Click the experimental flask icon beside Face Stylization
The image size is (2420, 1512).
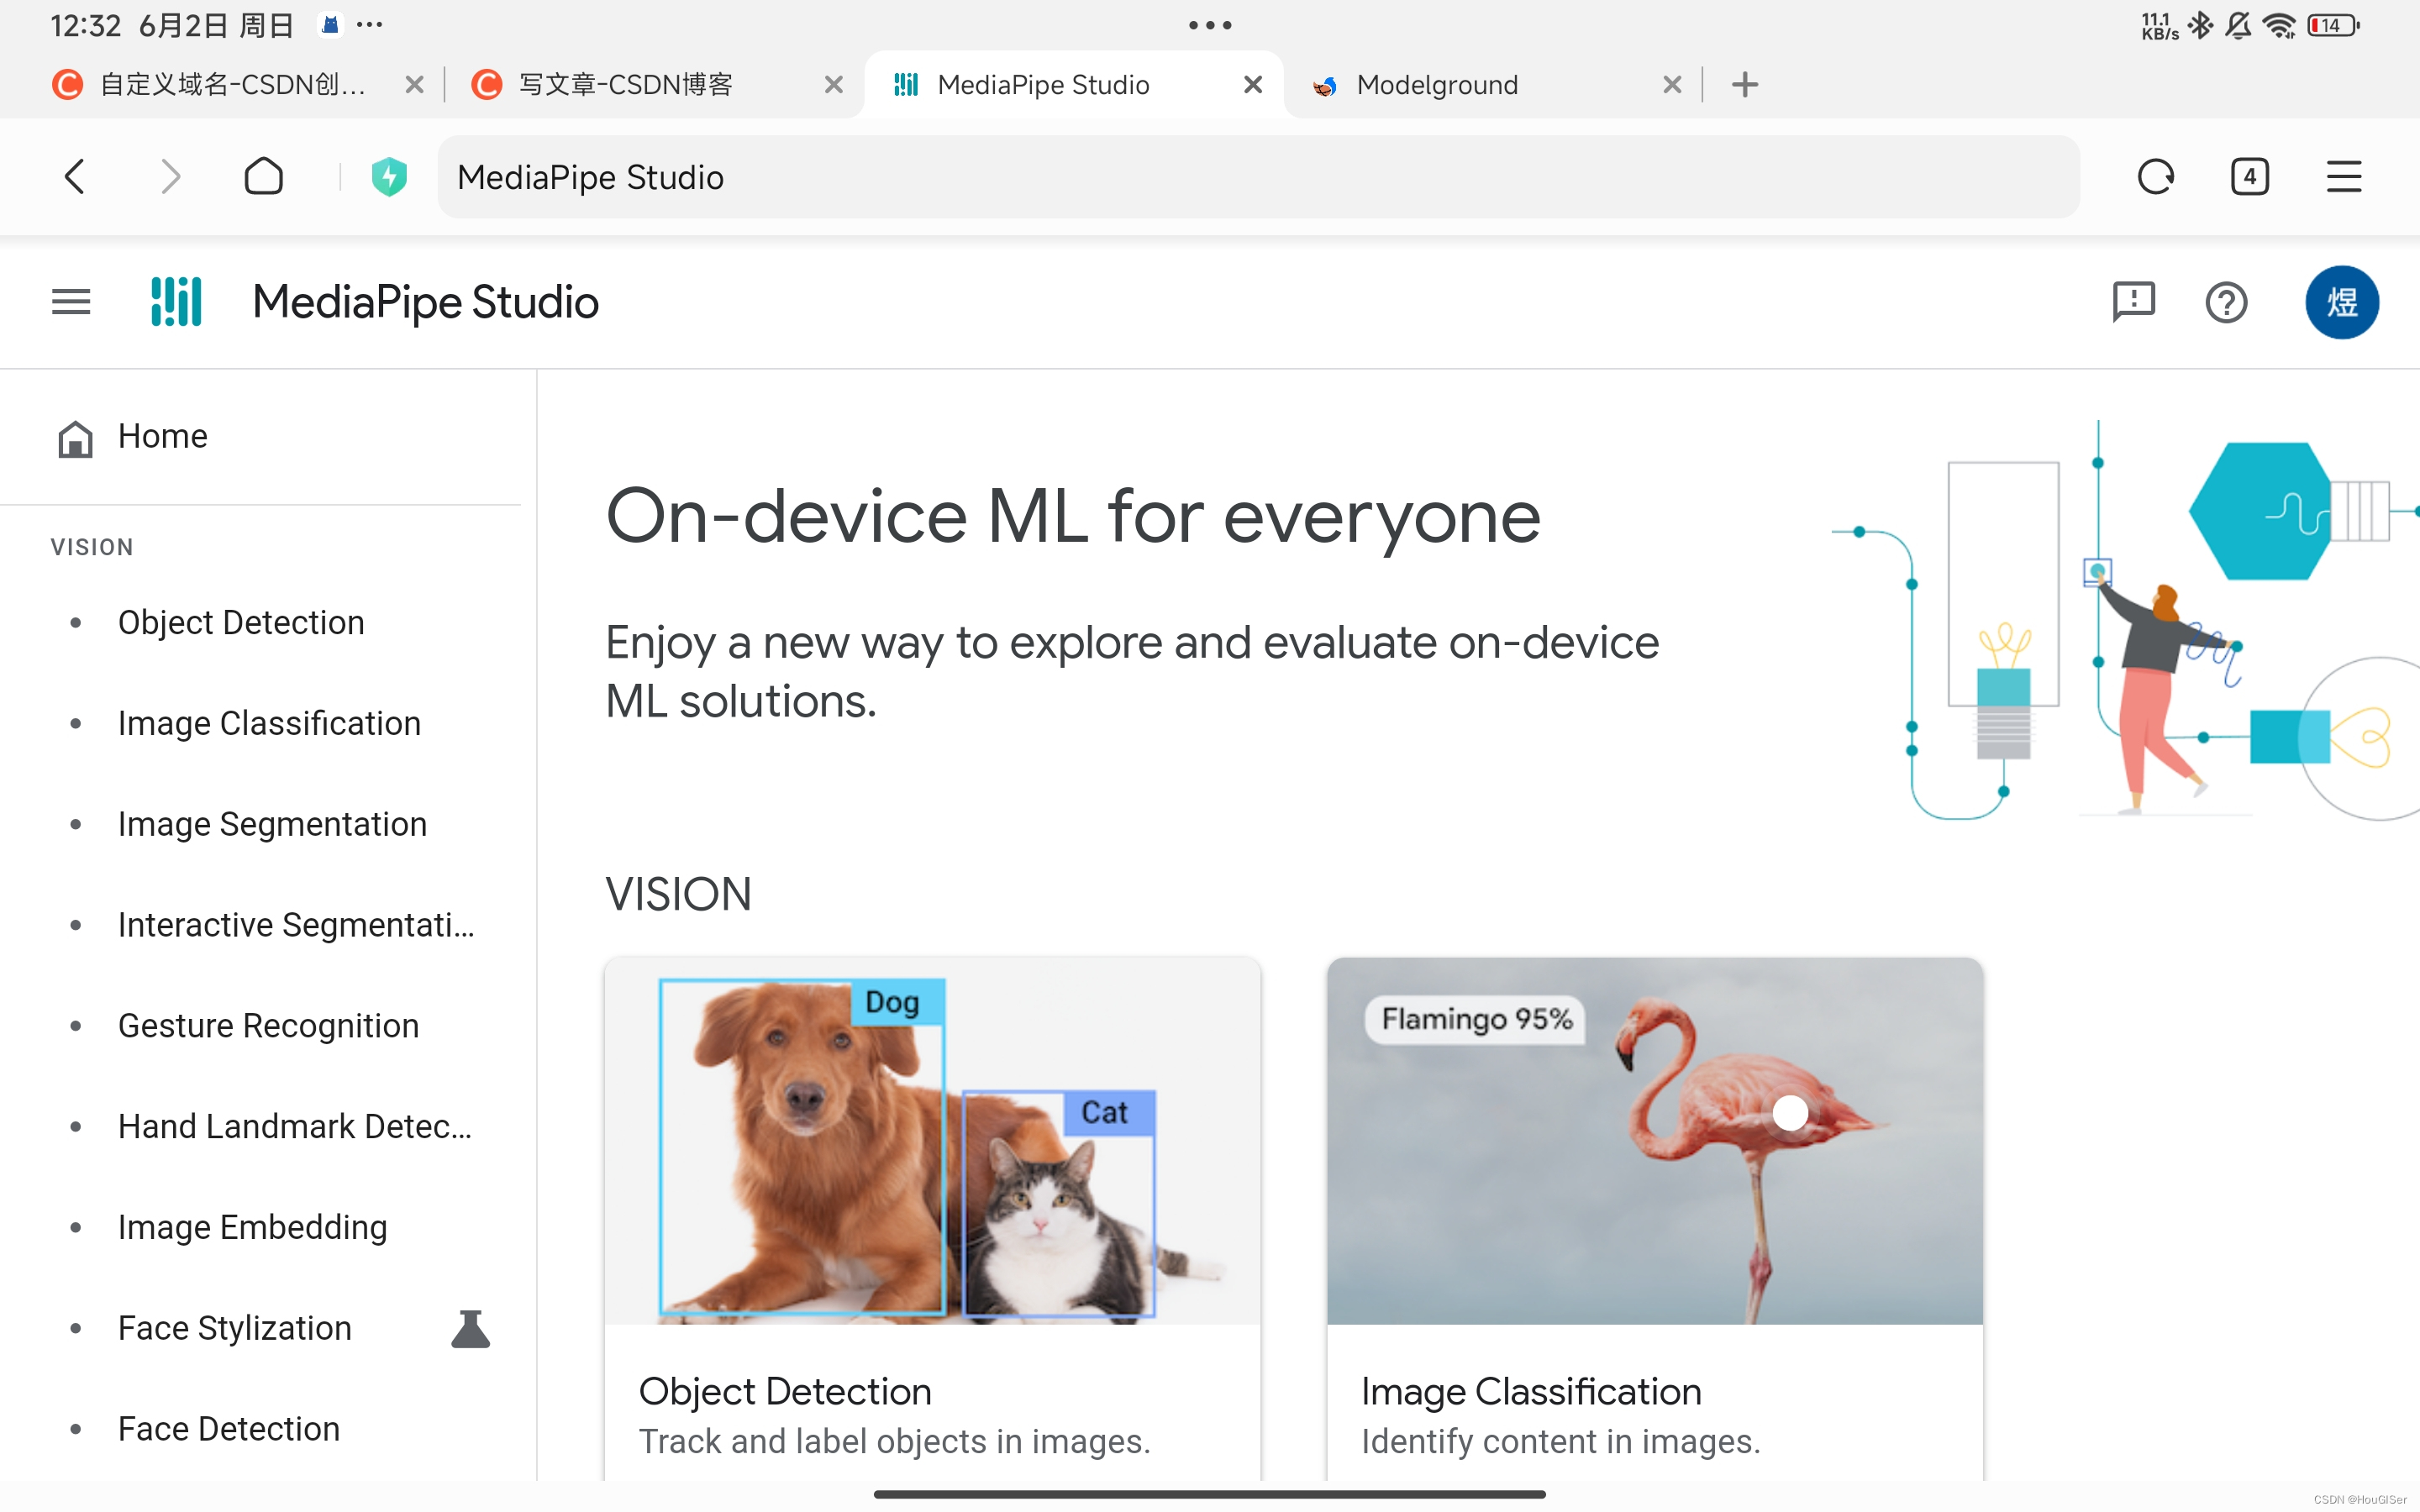point(470,1329)
